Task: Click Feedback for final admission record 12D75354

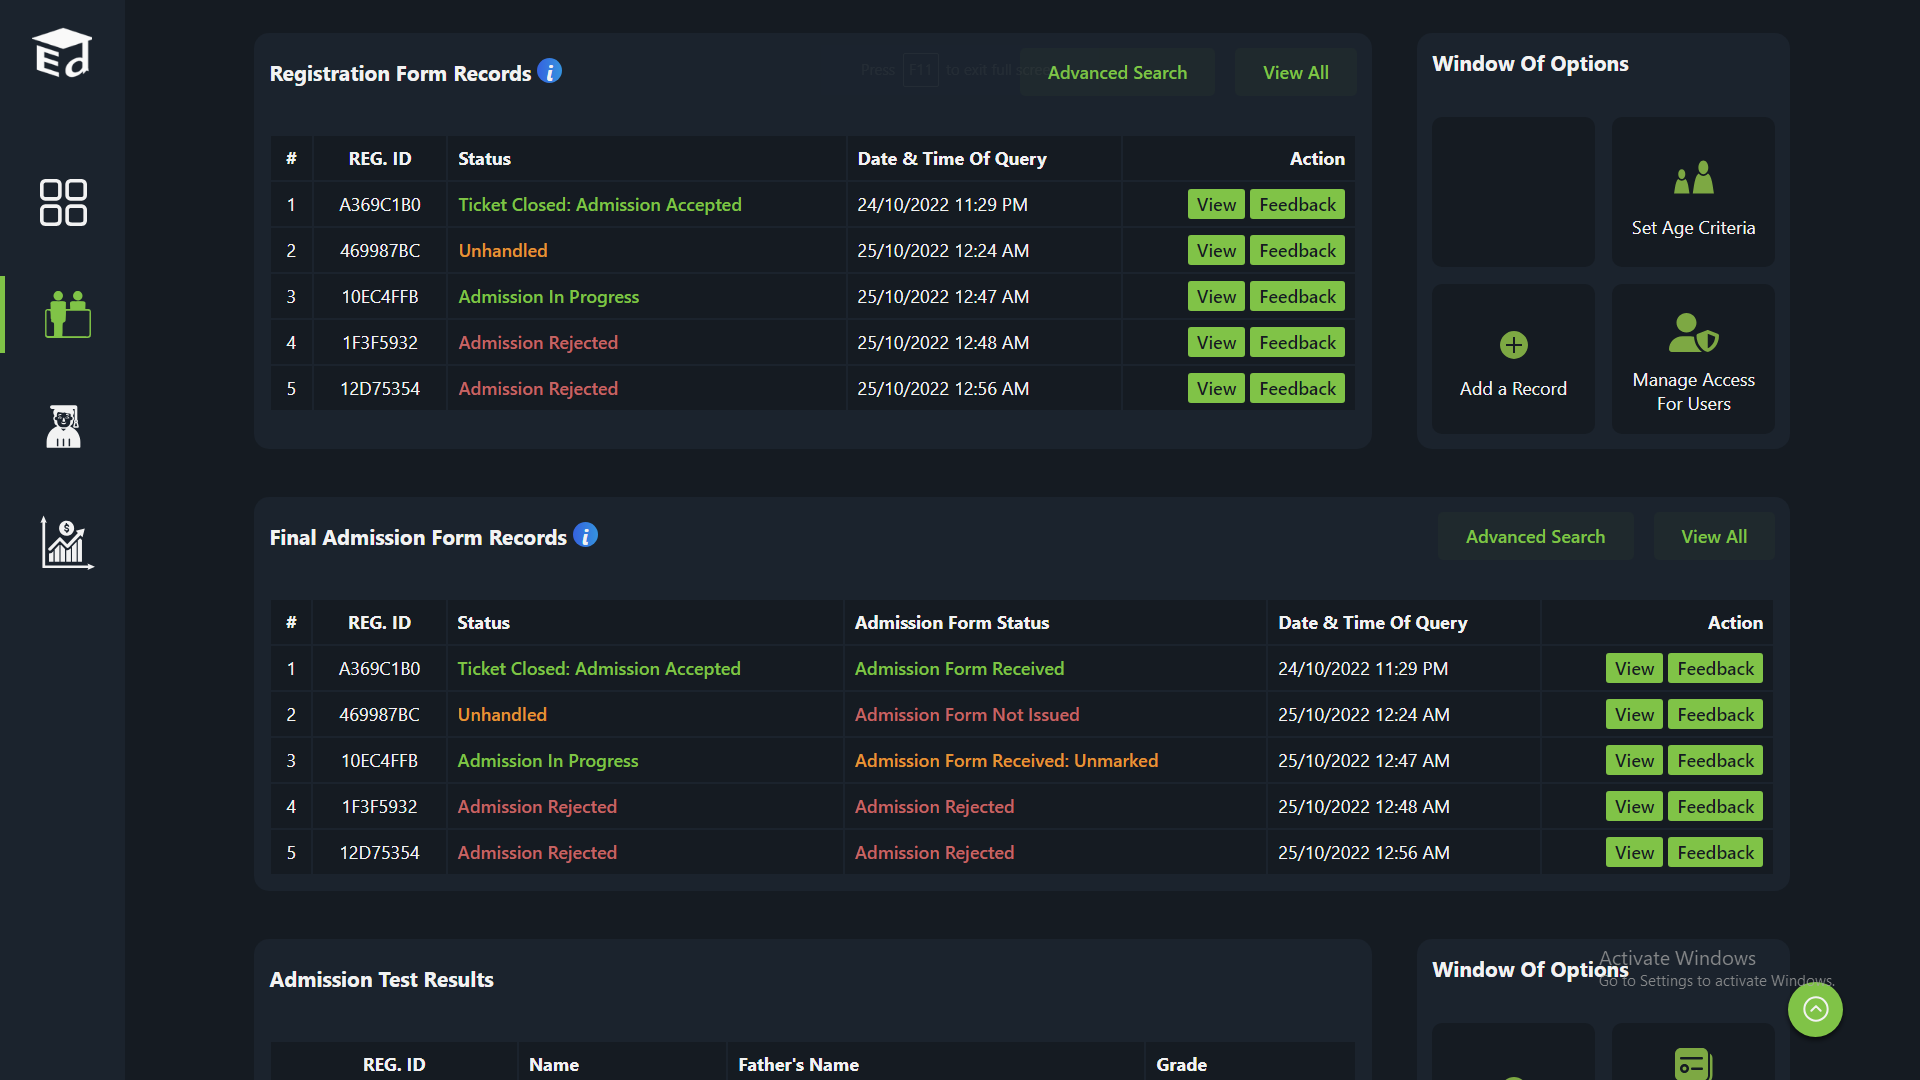Action: (1715, 853)
